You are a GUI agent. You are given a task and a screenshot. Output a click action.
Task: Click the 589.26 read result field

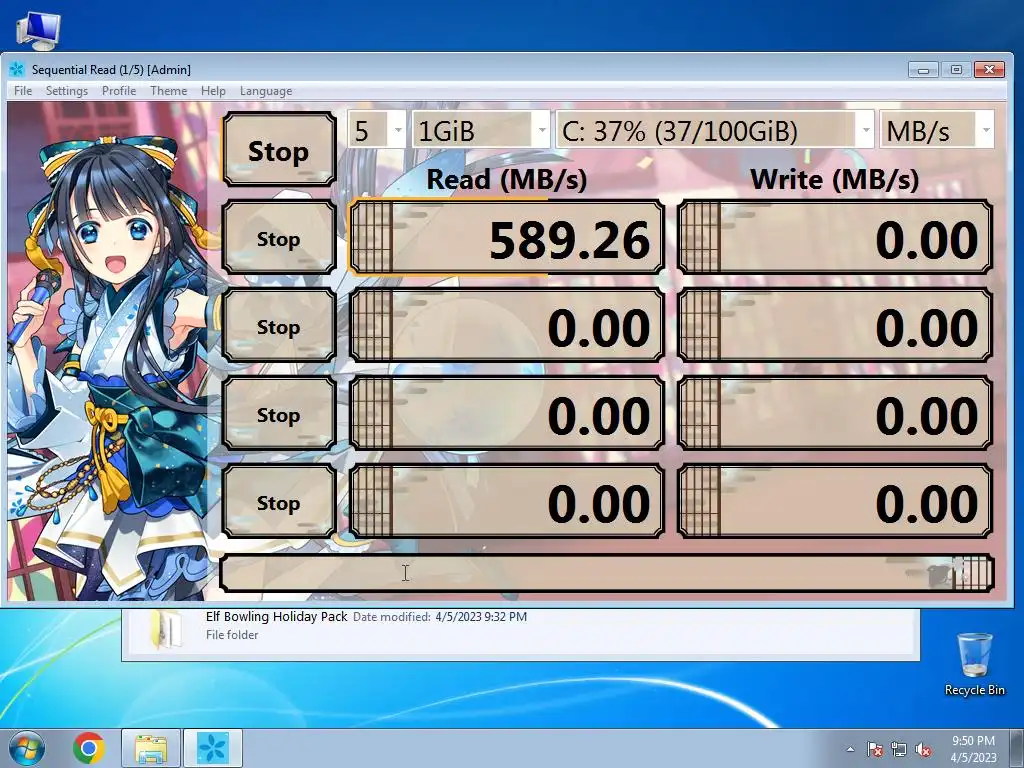(507, 238)
